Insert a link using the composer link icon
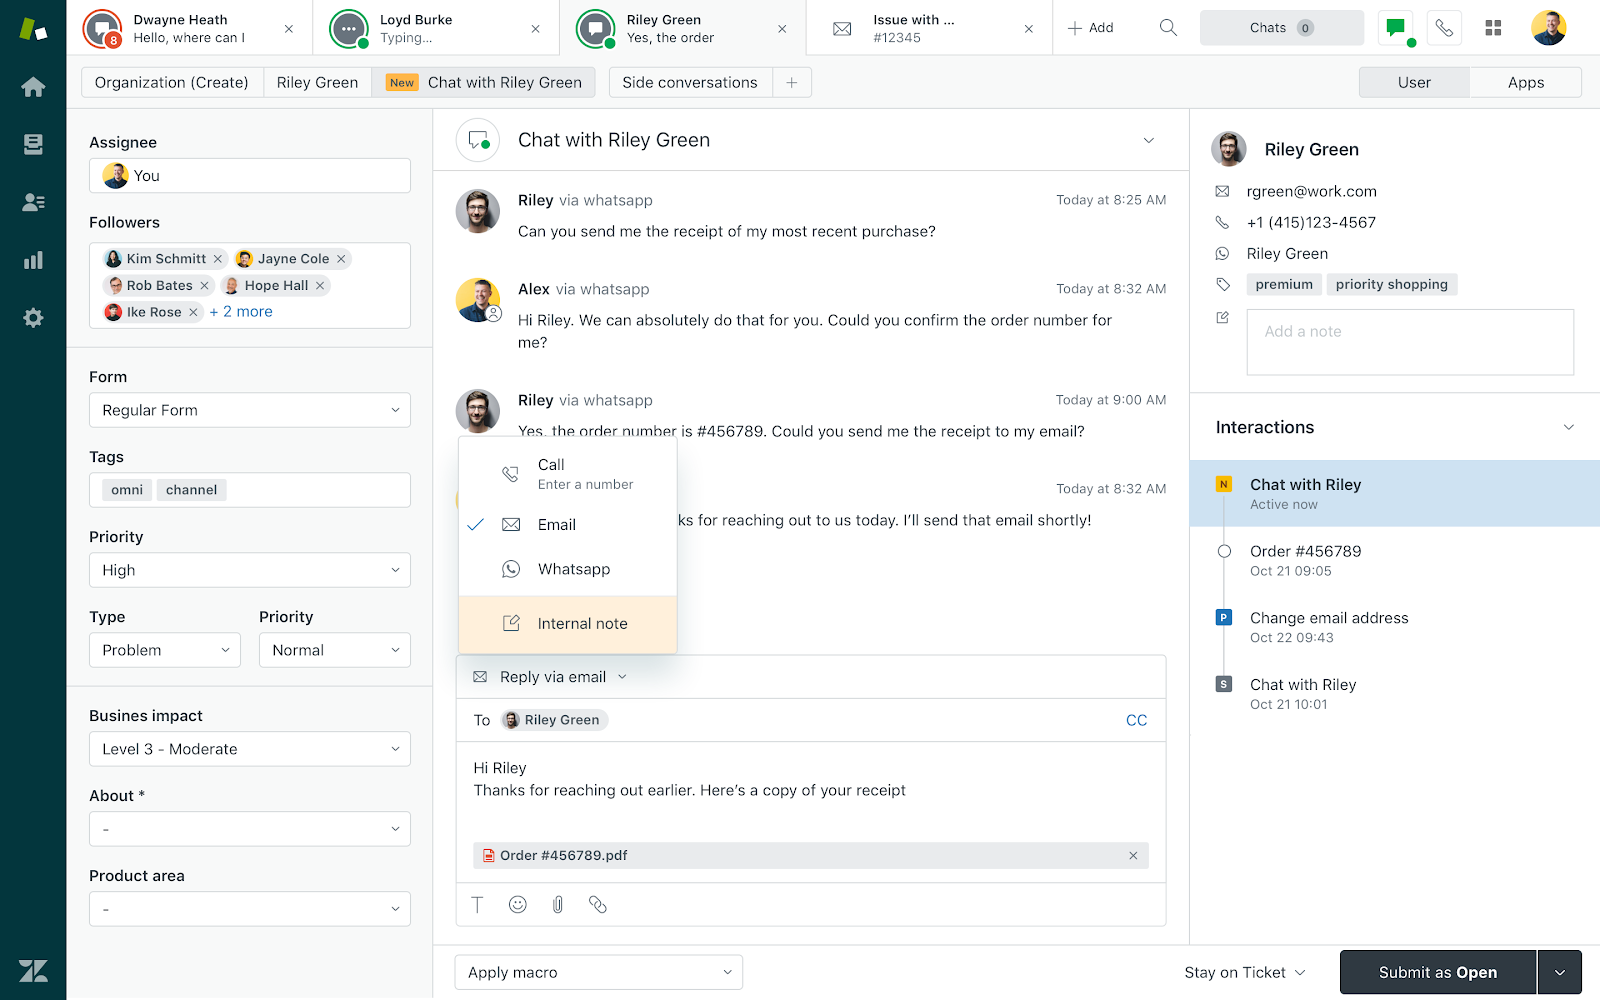1600x1000 pixels. (x=598, y=904)
